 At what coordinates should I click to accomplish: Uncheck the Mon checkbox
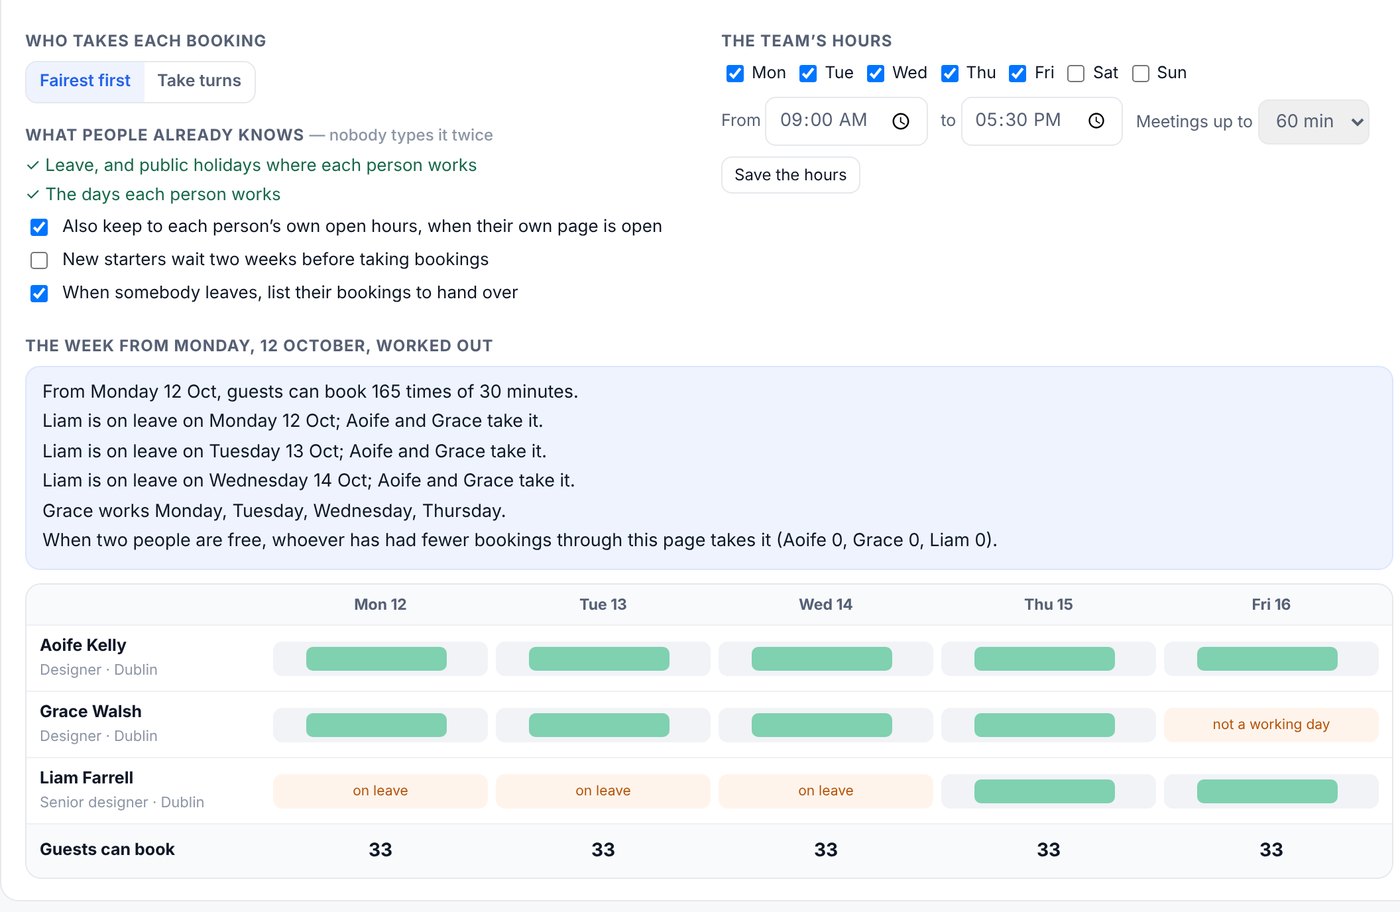tap(735, 73)
